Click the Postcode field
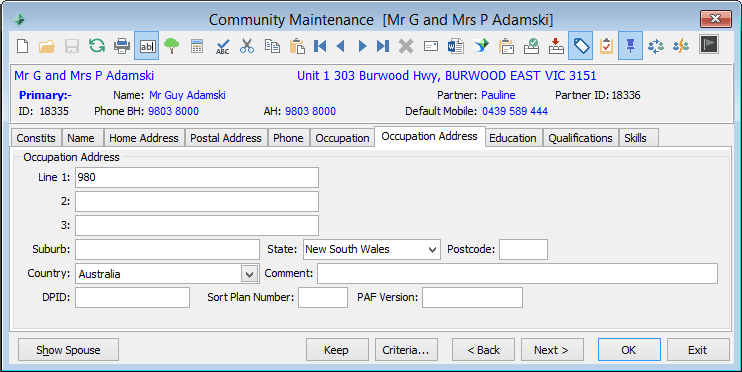 (523, 249)
